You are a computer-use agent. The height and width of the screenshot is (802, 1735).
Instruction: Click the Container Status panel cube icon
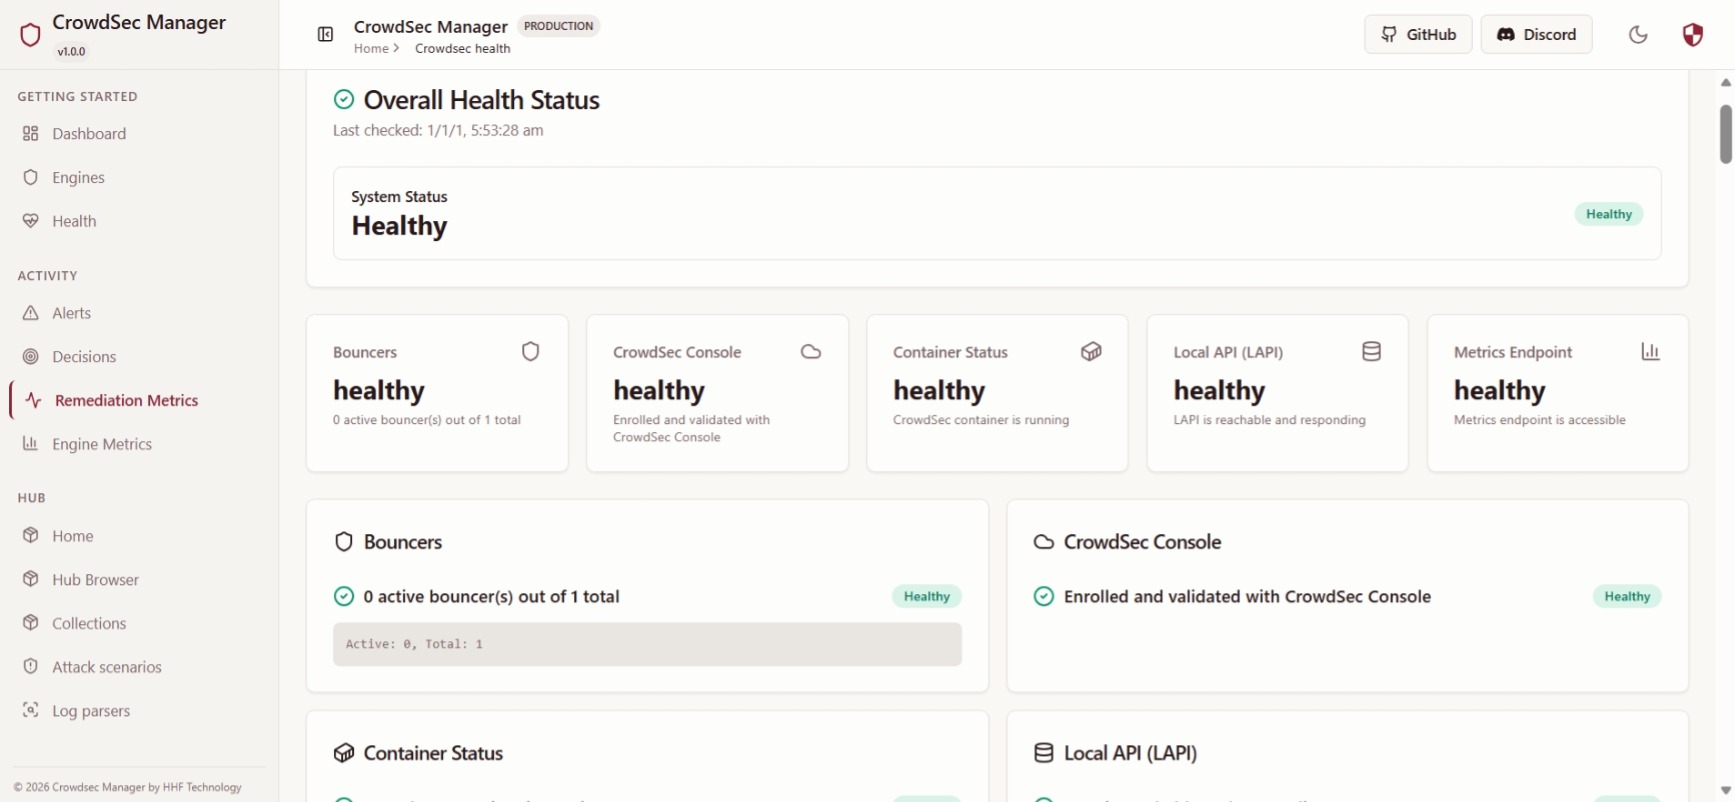pos(344,753)
